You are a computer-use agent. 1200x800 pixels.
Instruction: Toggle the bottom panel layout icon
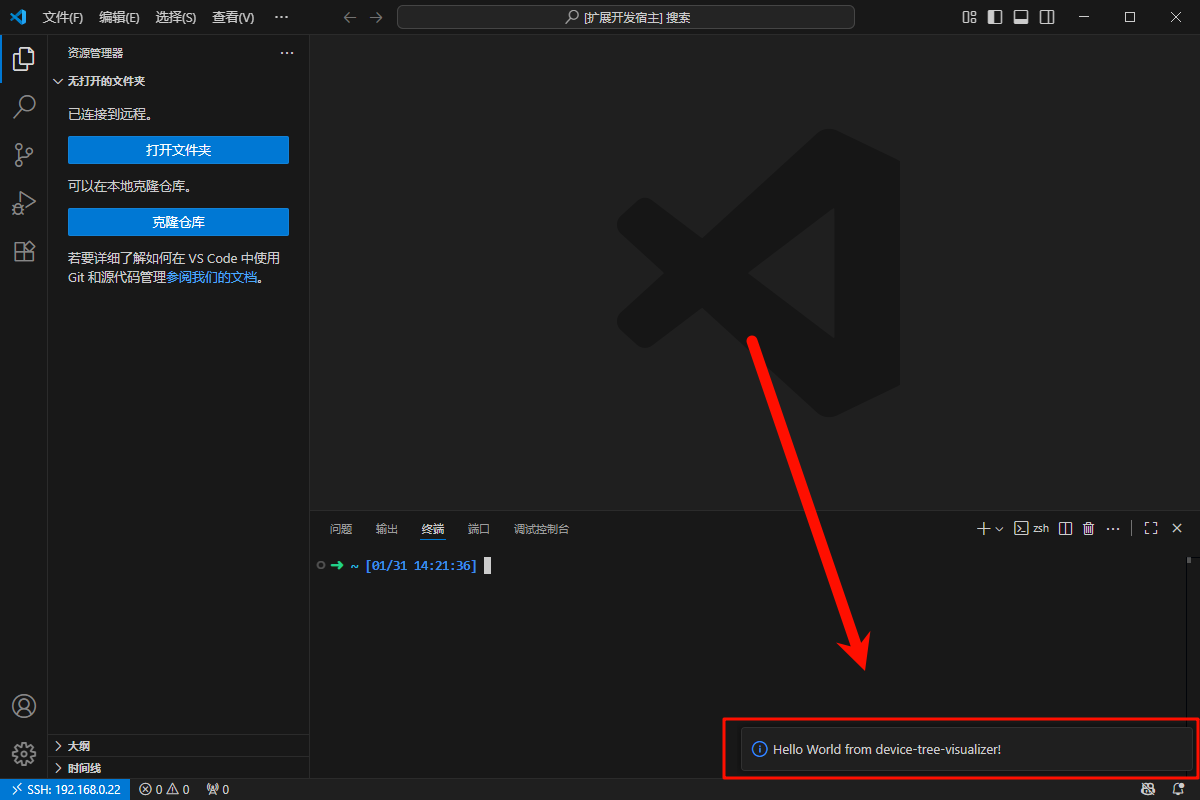[x=1021, y=17]
